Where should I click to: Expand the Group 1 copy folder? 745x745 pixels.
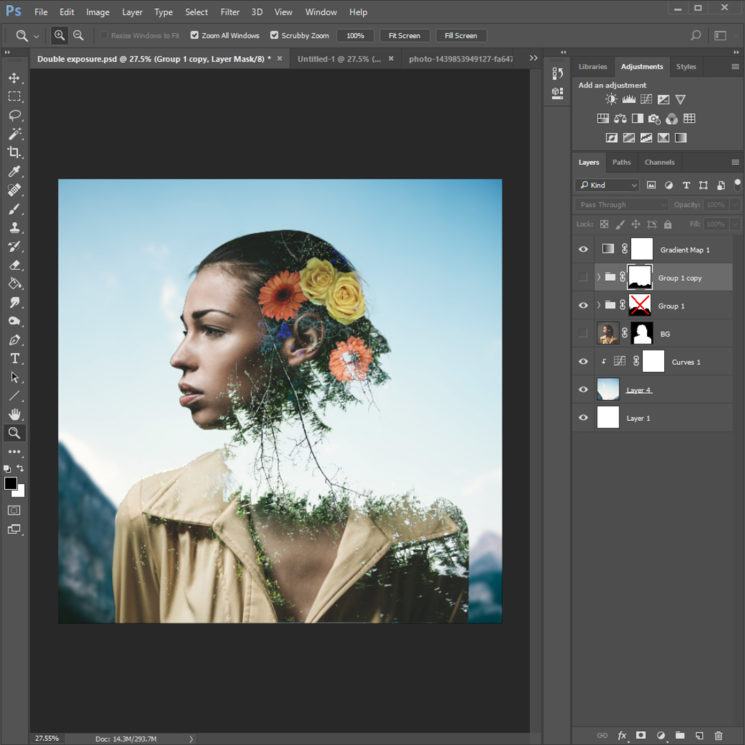click(x=599, y=277)
